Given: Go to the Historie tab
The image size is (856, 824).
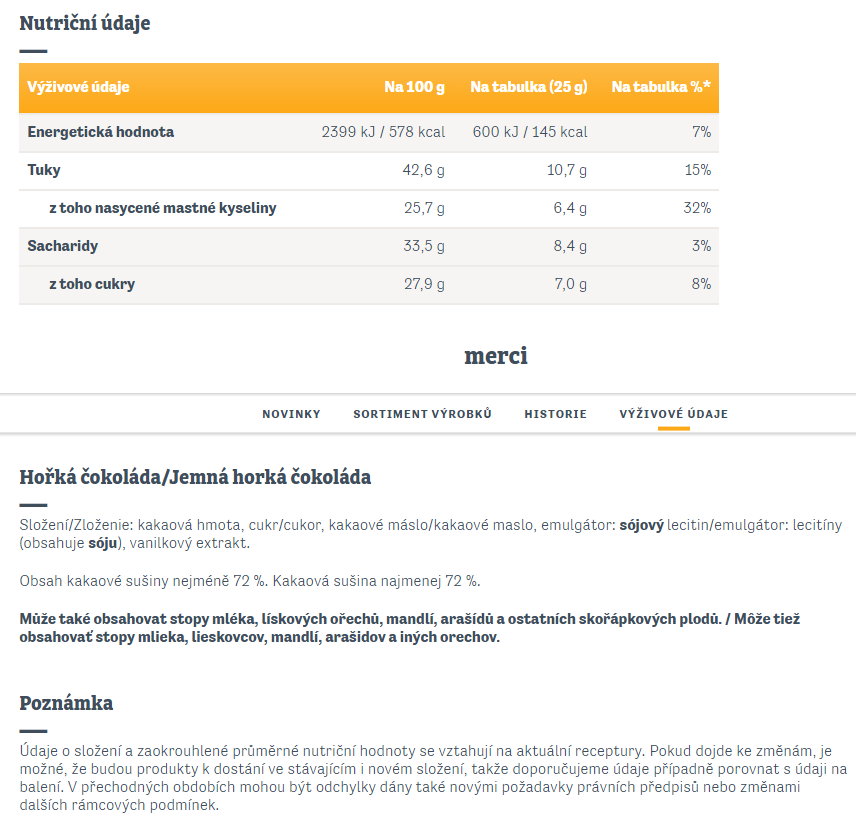Looking at the screenshot, I should (555, 414).
